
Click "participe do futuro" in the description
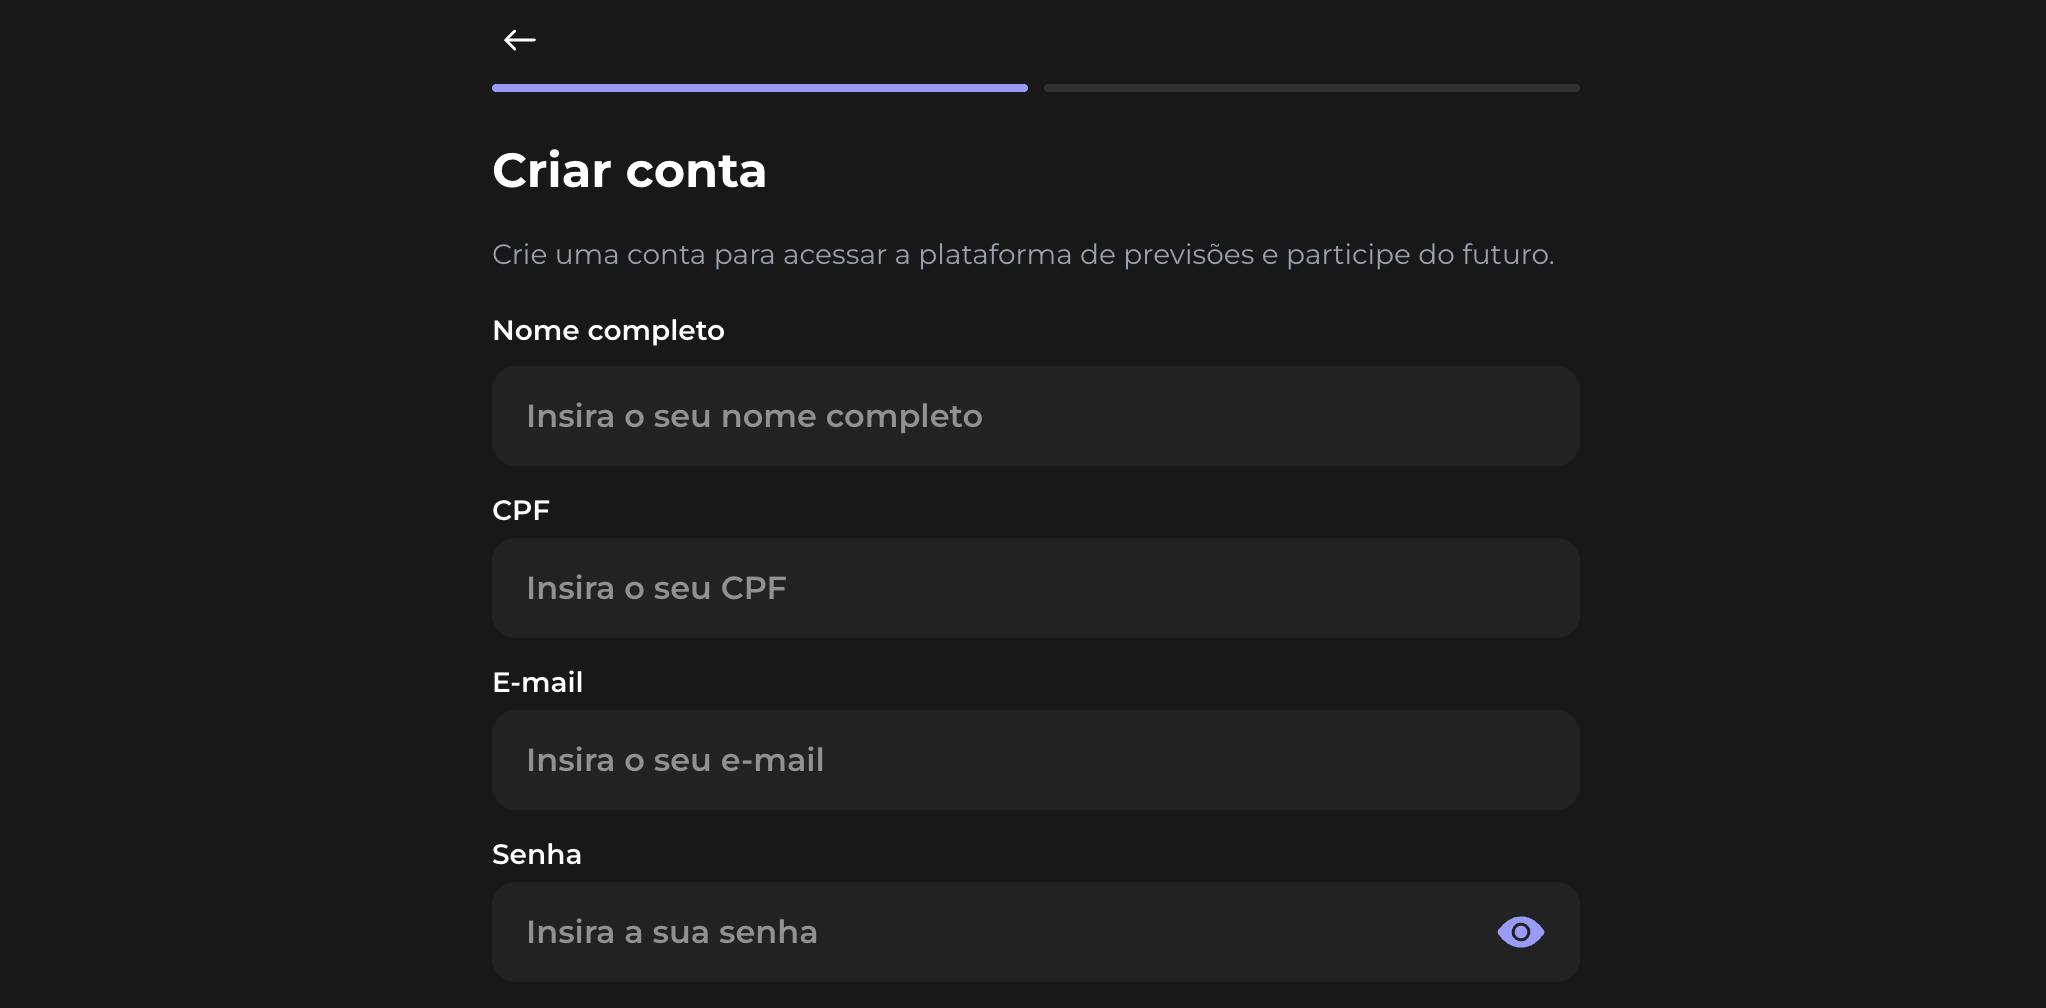point(1419,255)
